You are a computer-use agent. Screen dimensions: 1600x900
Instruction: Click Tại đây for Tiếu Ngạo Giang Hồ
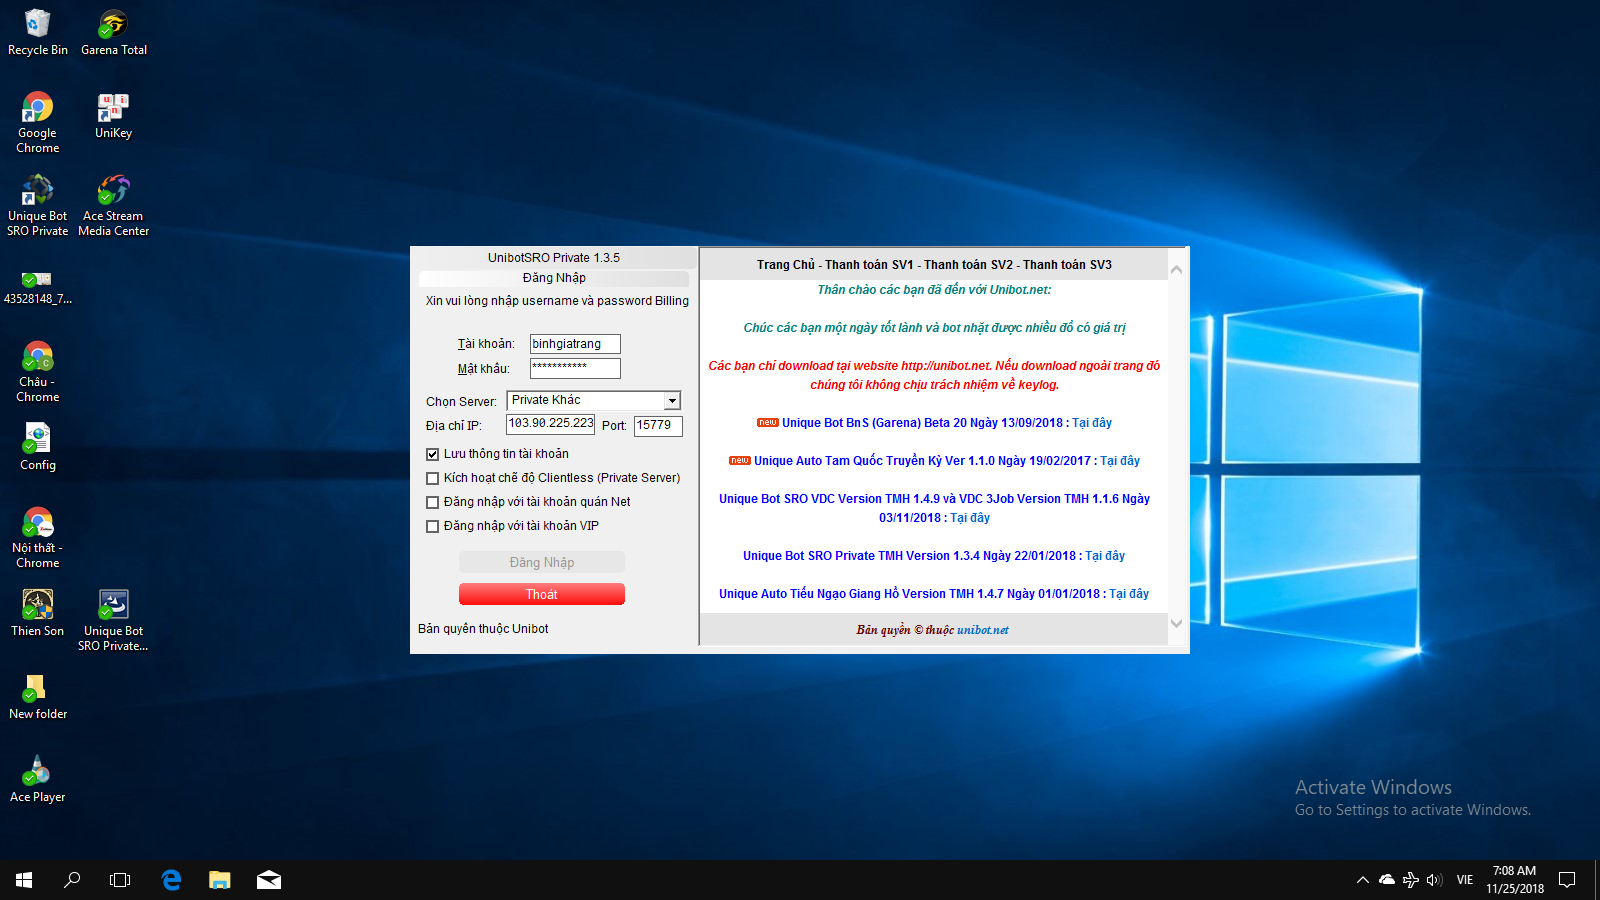click(x=1129, y=594)
